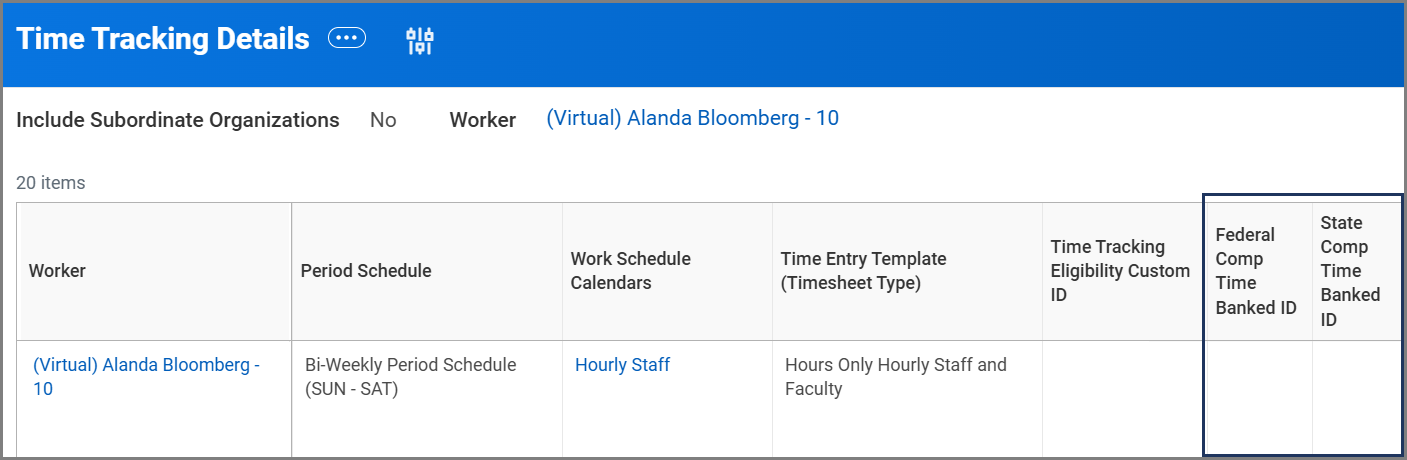This screenshot has height=460, width=1407.
Task: Click the Time Entry Template column header
Action: click(863, 271)
